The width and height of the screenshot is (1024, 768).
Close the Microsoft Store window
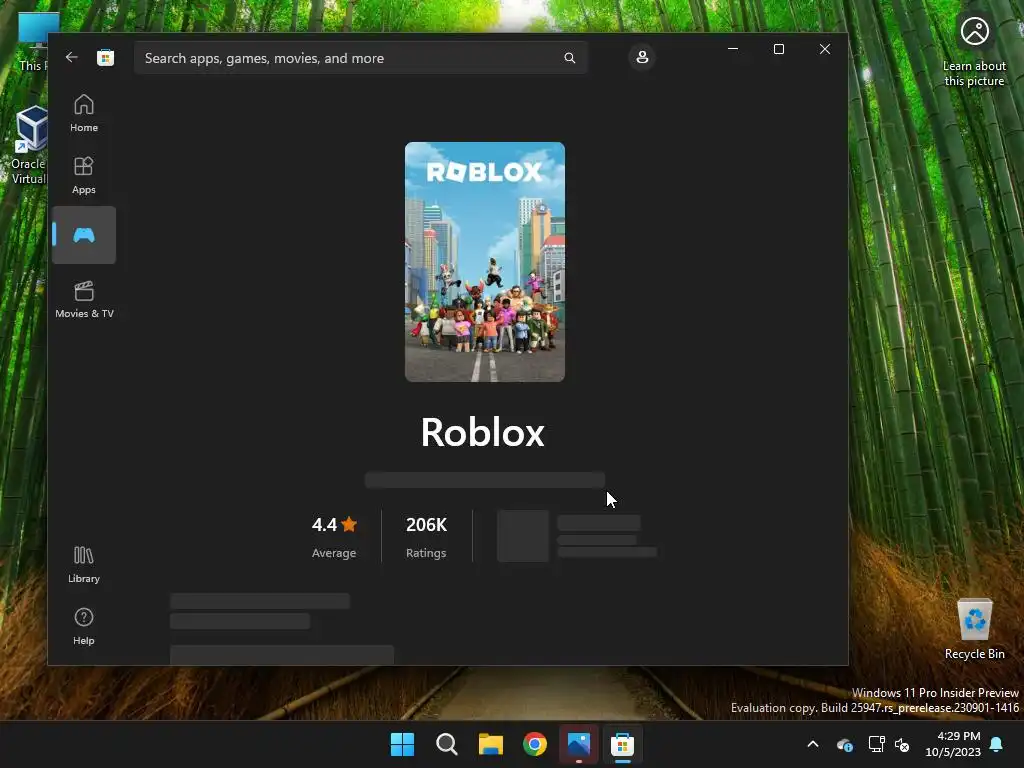point(825,49)
